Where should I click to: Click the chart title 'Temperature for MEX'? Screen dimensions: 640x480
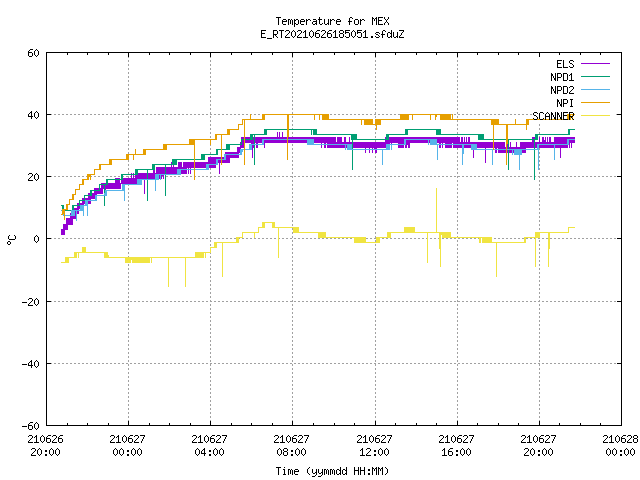coord(332,21)
